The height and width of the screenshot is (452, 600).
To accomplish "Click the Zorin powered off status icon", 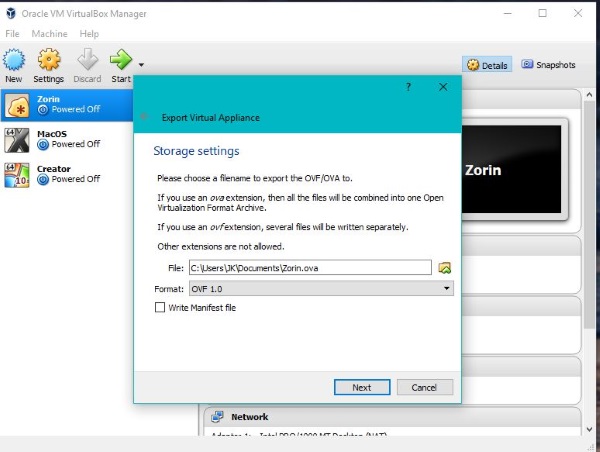I will pyautogui.click(x=43, y=110).
